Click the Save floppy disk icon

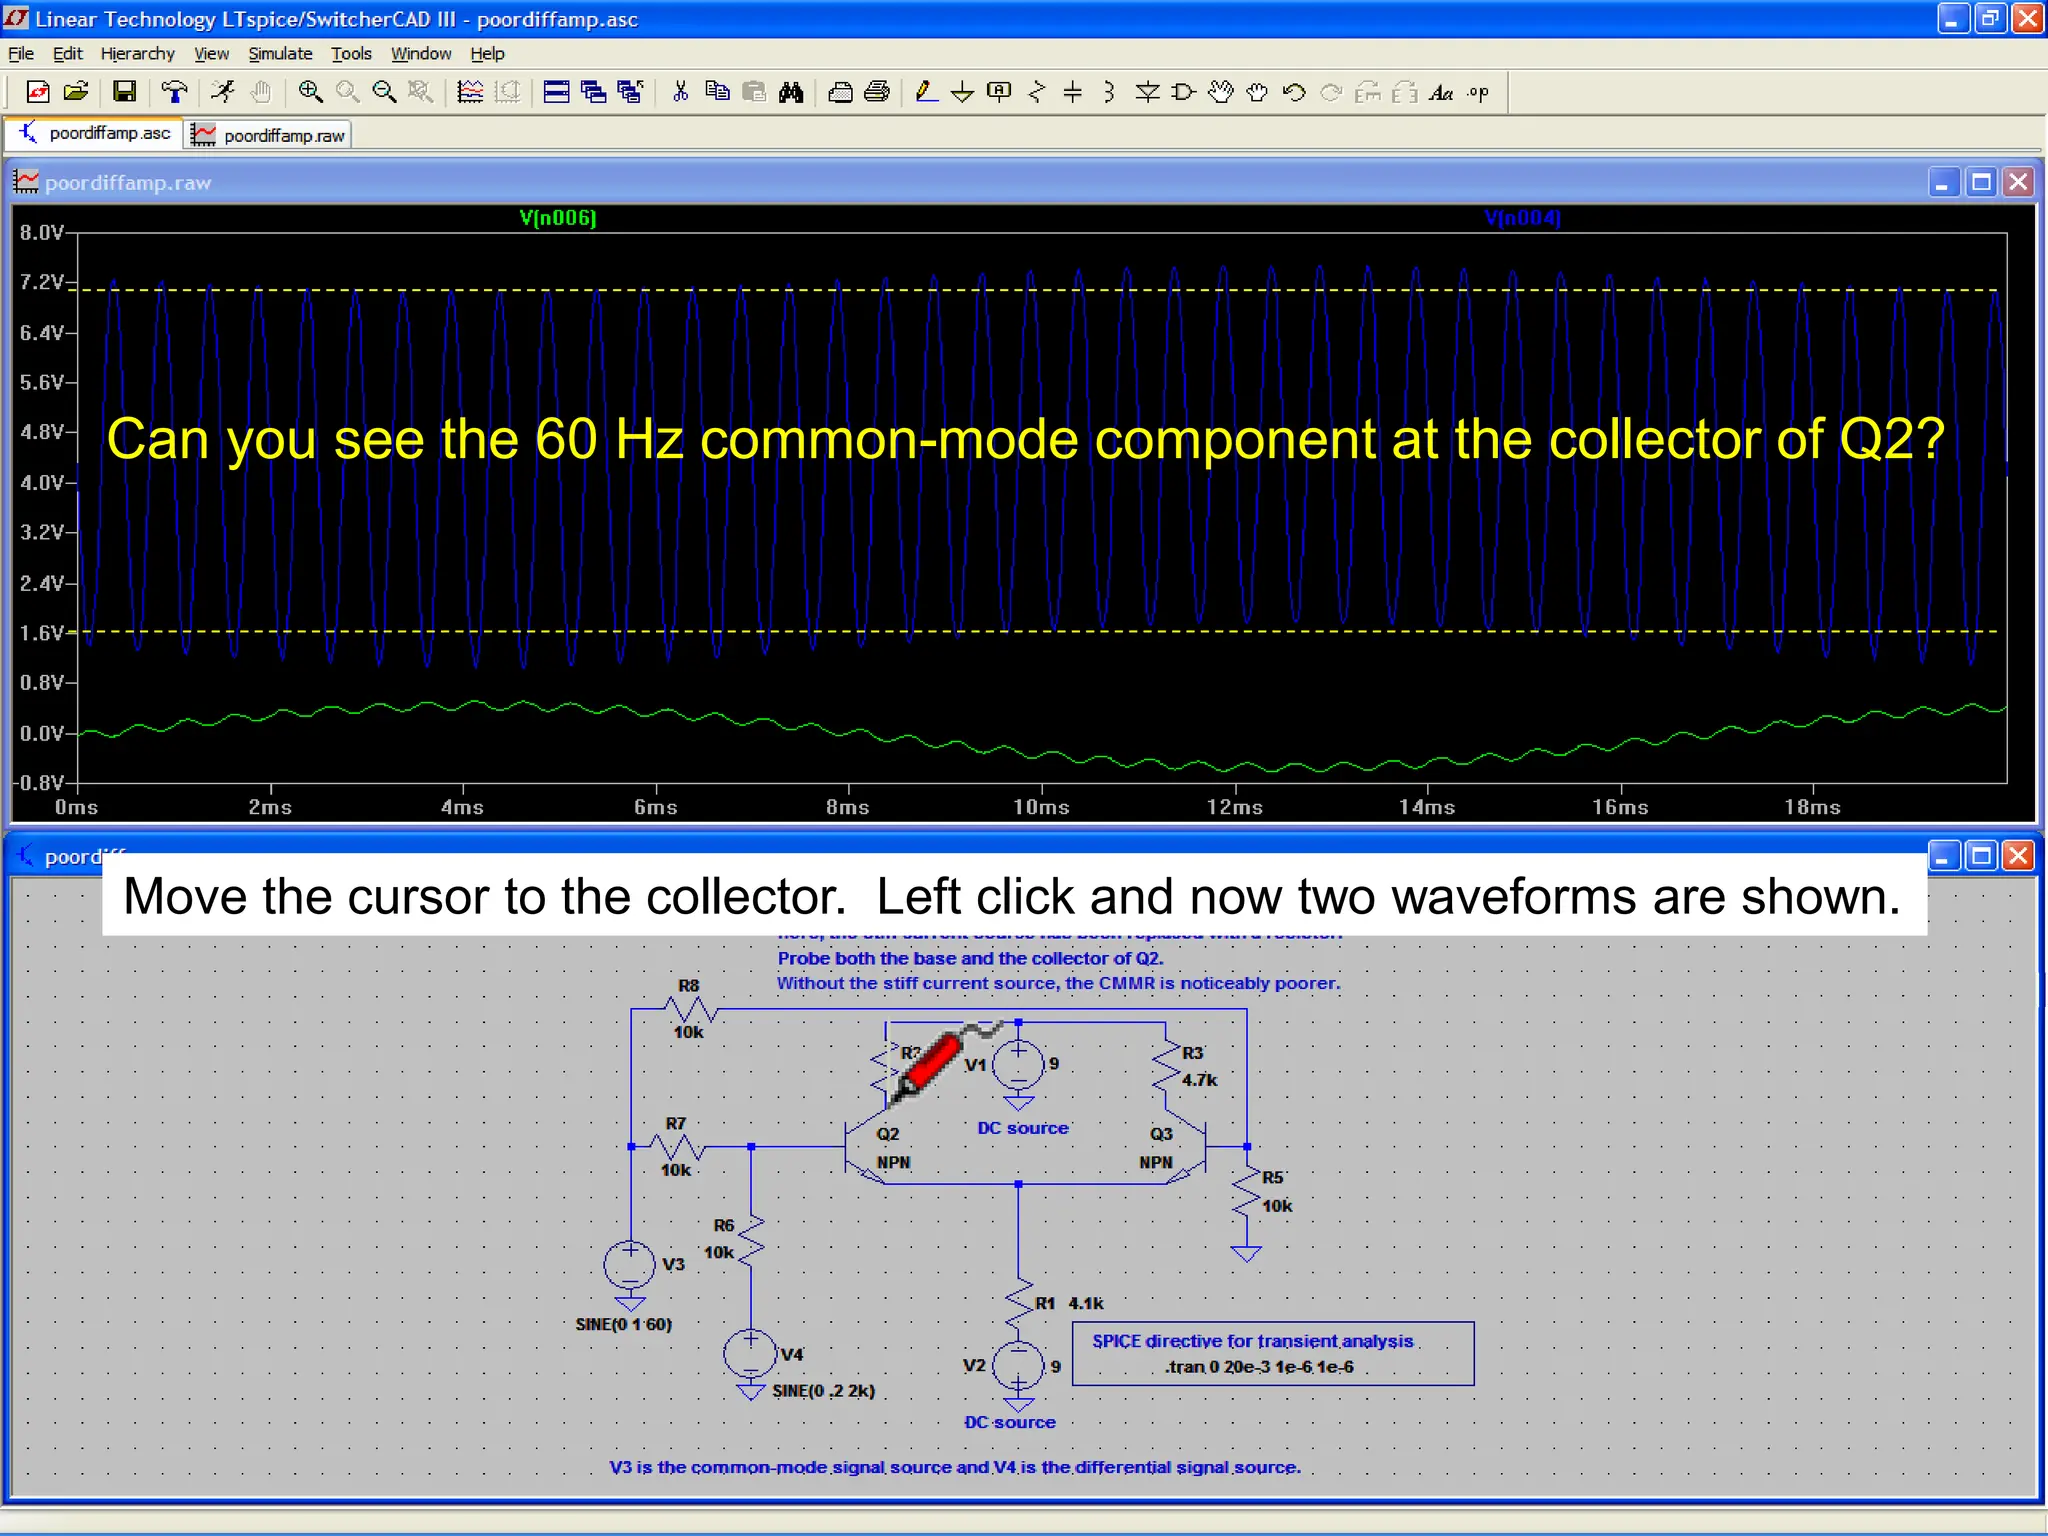point(124,93)
